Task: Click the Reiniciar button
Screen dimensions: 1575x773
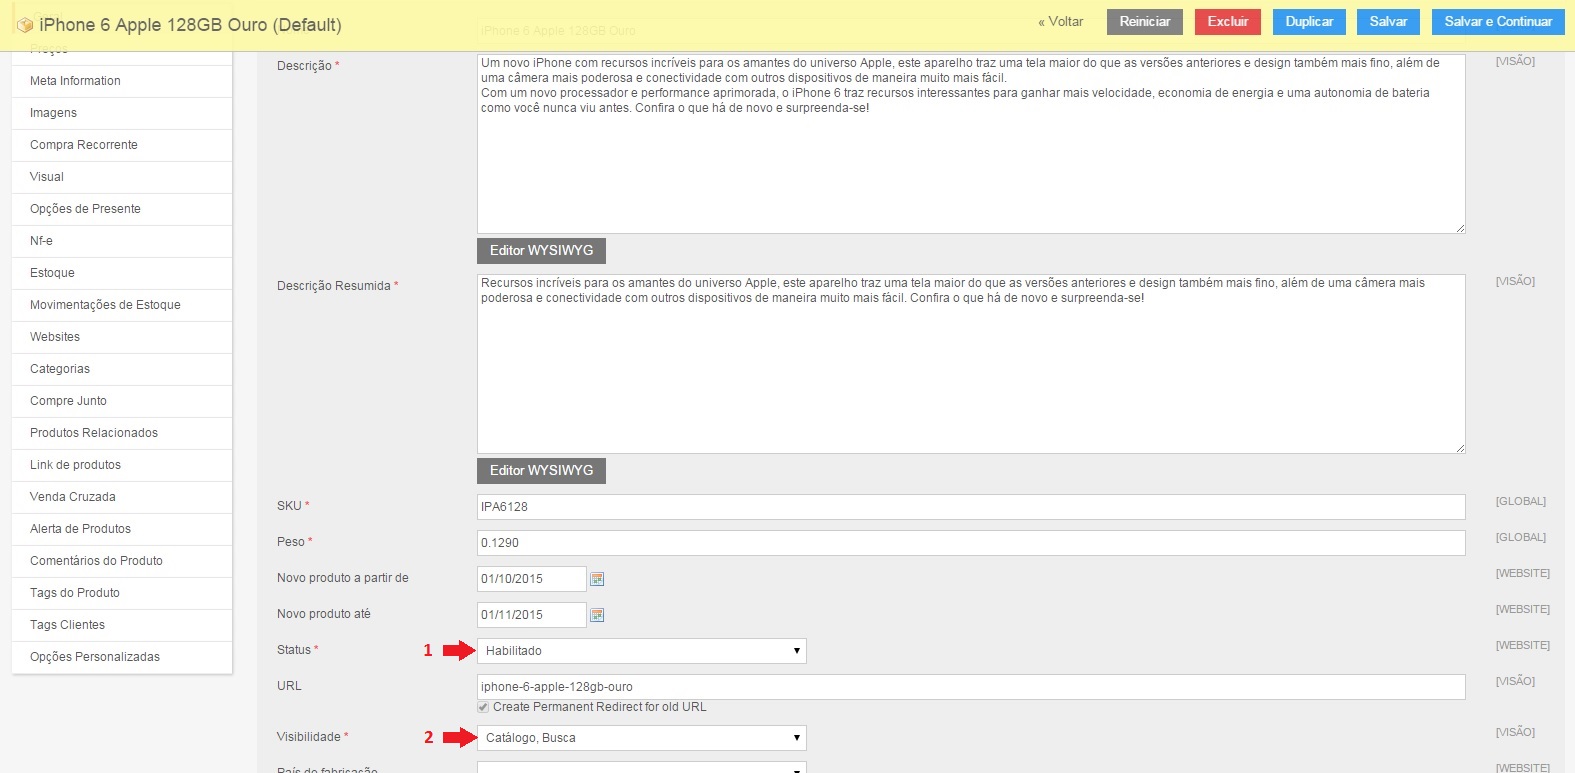Action: point(1145,22)
